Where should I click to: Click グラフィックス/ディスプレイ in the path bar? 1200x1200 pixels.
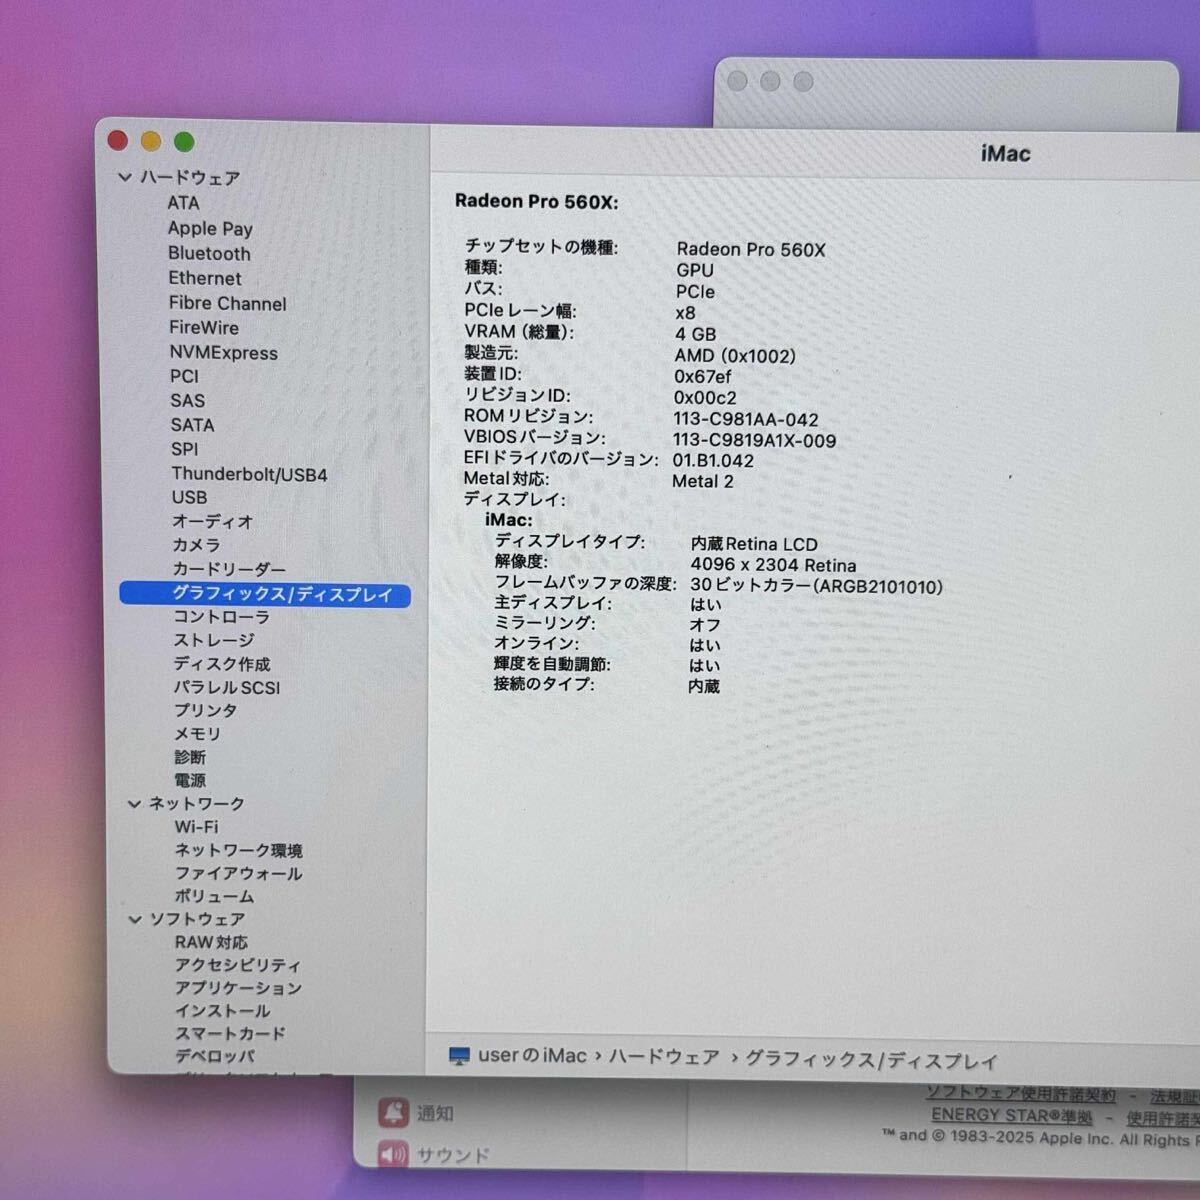[872, 1061]
